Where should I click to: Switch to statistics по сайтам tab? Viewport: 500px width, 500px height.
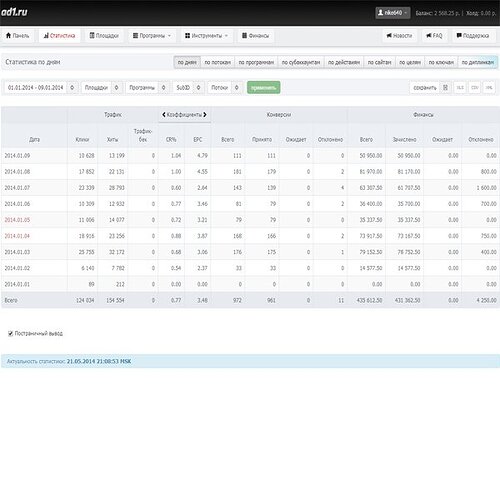click(x=379, y=62)
